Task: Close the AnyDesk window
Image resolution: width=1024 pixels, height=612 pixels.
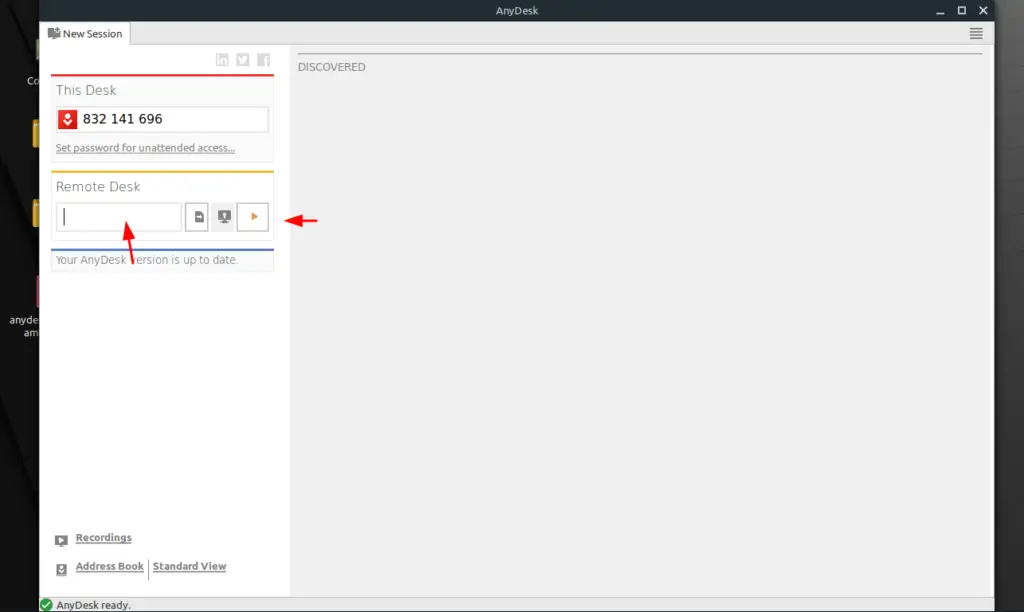Action: click(983, 10)
